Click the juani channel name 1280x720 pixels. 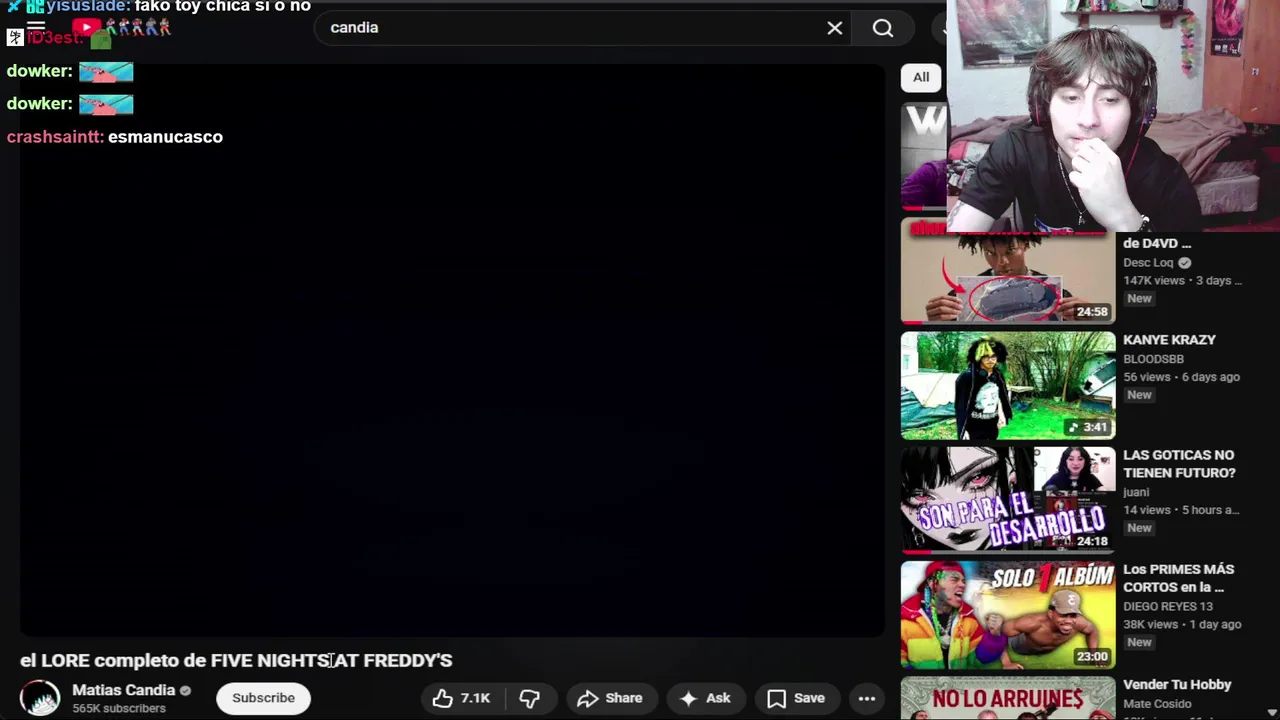[1136, 492]
